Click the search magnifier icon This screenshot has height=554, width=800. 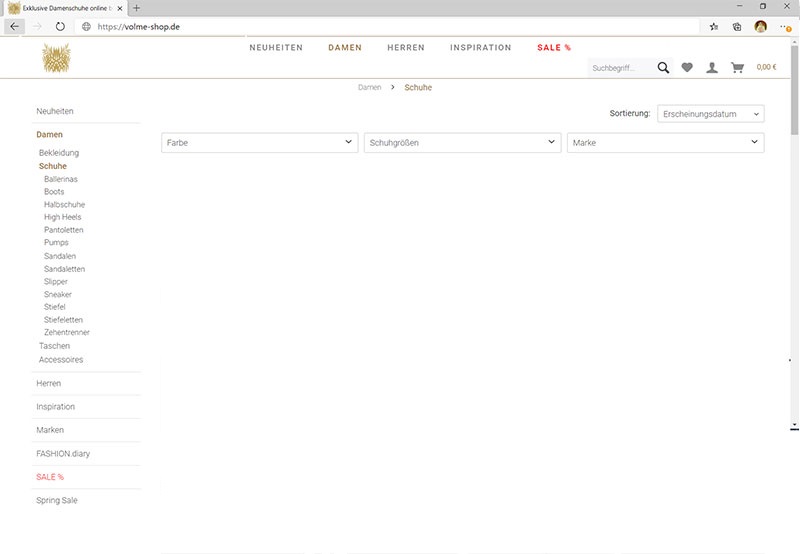tap(663, 68)
